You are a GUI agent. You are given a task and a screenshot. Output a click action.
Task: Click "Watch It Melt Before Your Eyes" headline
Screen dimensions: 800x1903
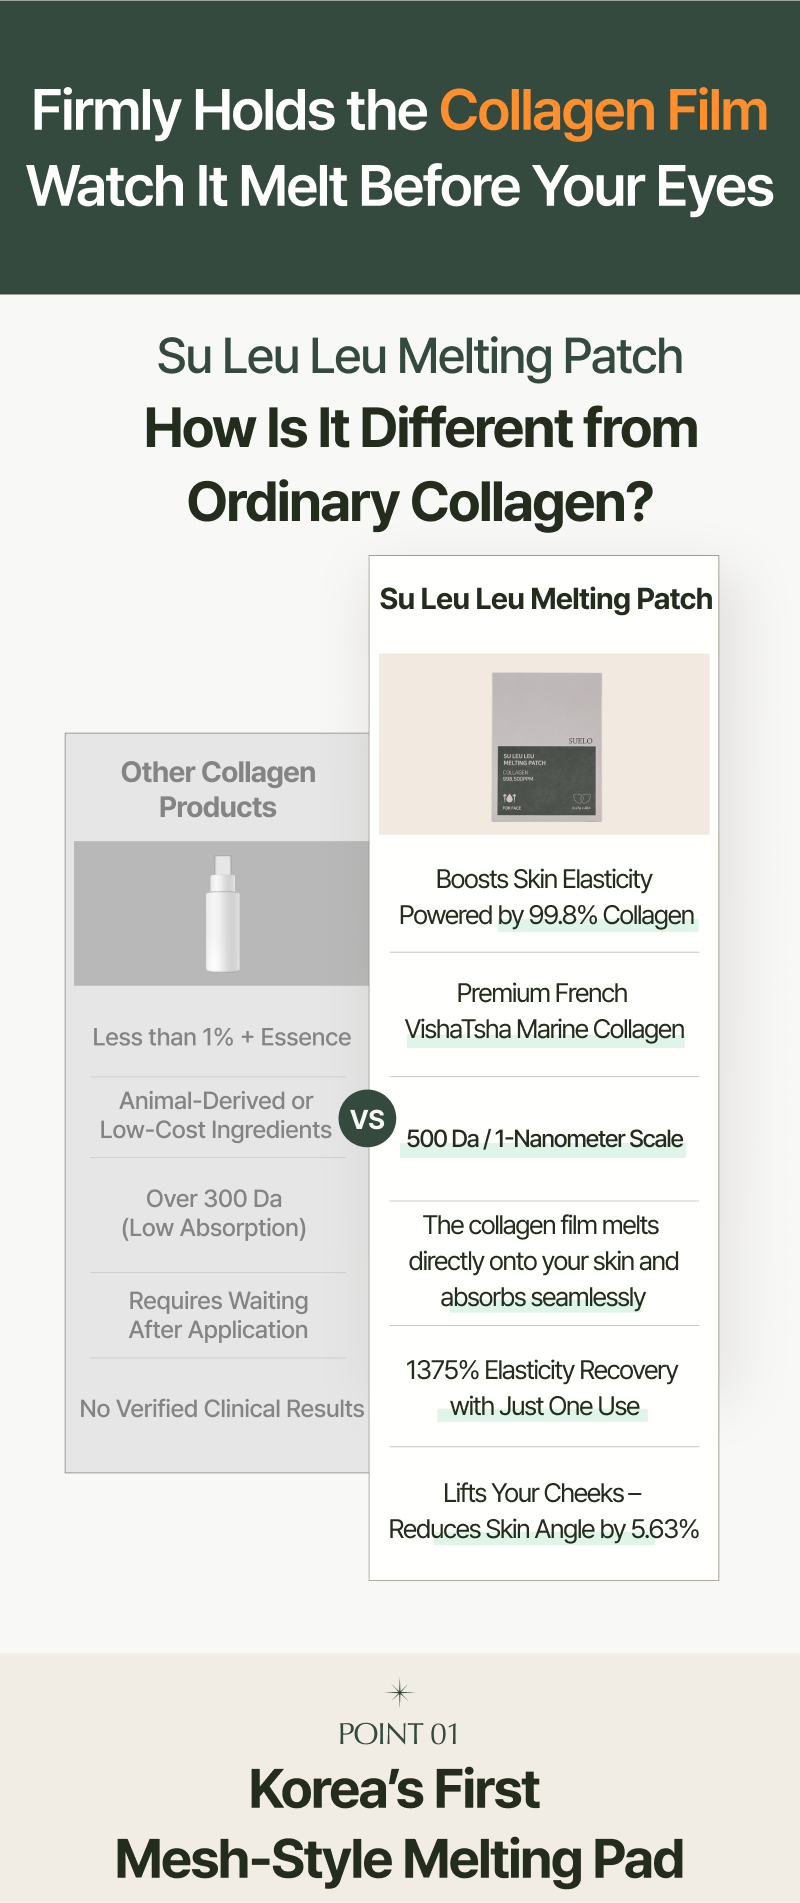(x=400, y=187)
